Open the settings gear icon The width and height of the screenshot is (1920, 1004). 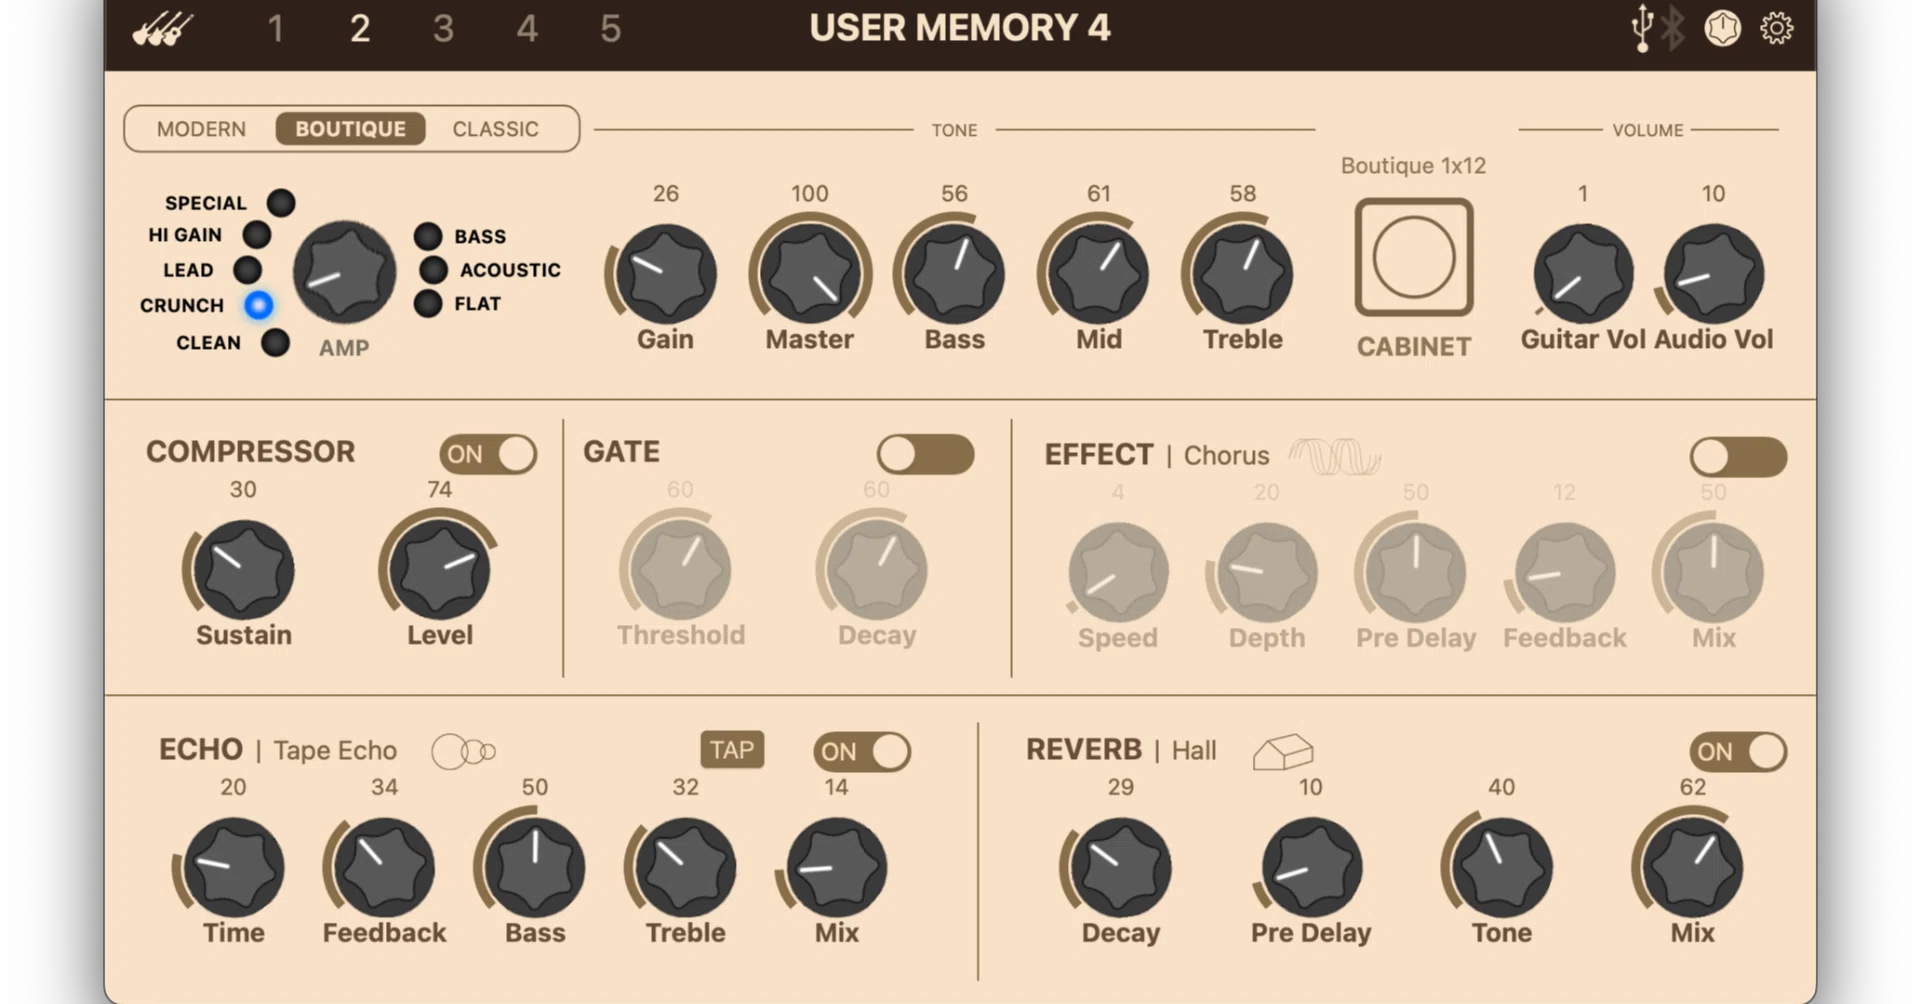click(1777, 28)
